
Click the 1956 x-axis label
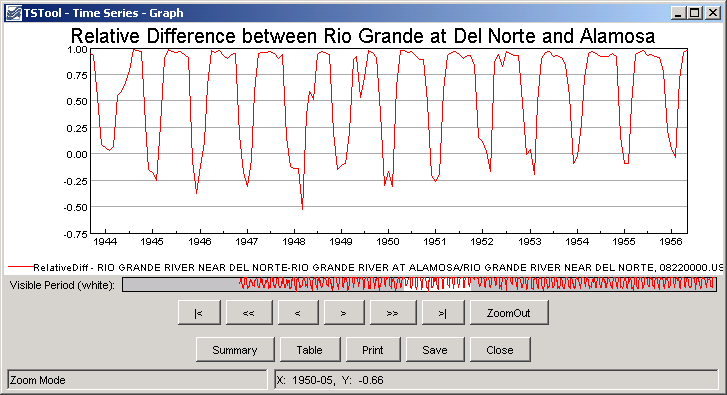(671, 242)
